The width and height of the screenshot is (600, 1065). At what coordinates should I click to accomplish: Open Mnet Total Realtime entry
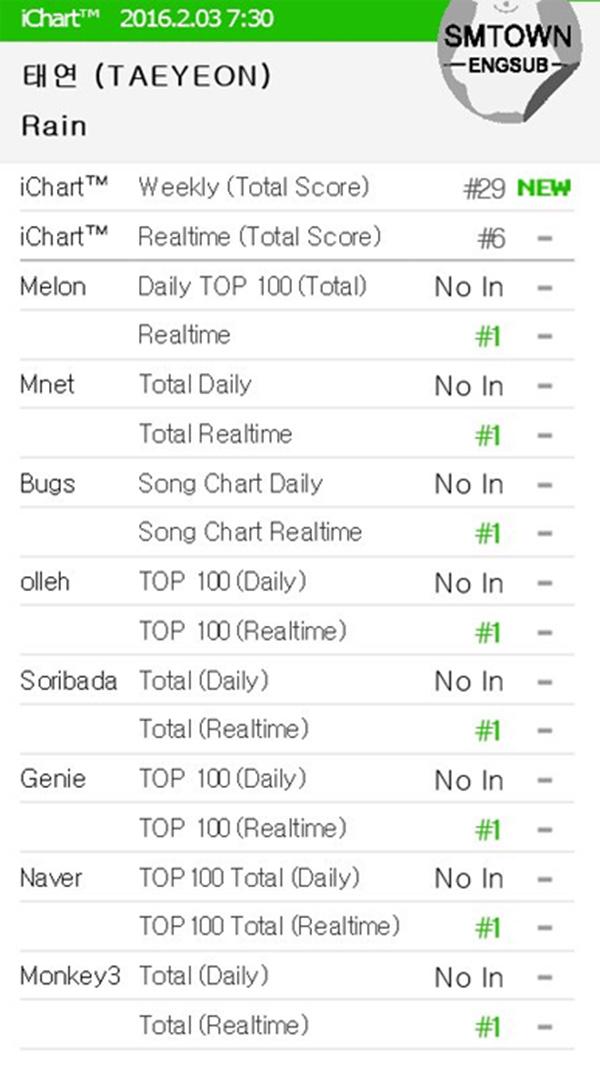(x=215, y=434)
